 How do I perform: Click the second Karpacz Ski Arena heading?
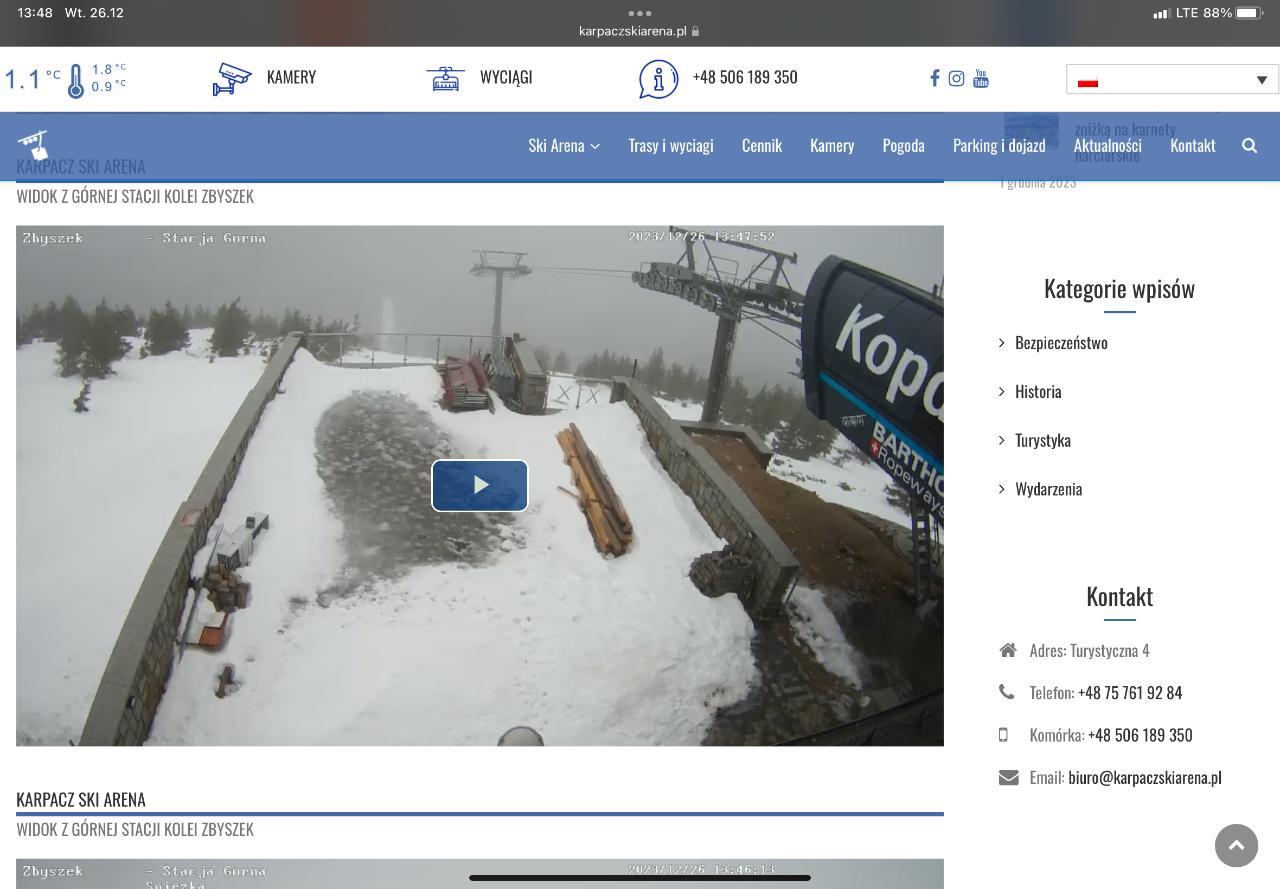[81, 800]
